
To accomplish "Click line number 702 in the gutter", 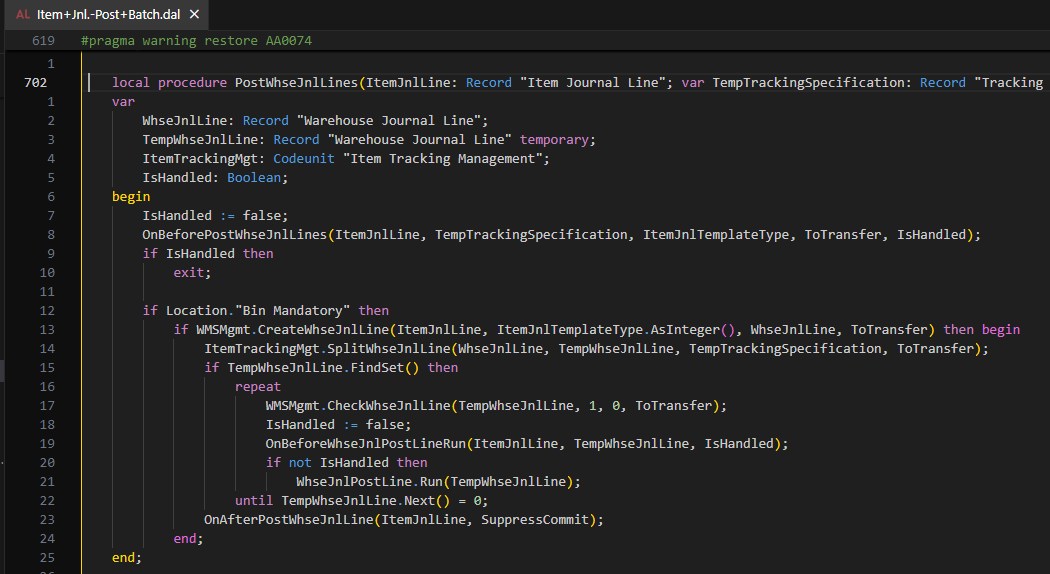I will tap(35, 83).
